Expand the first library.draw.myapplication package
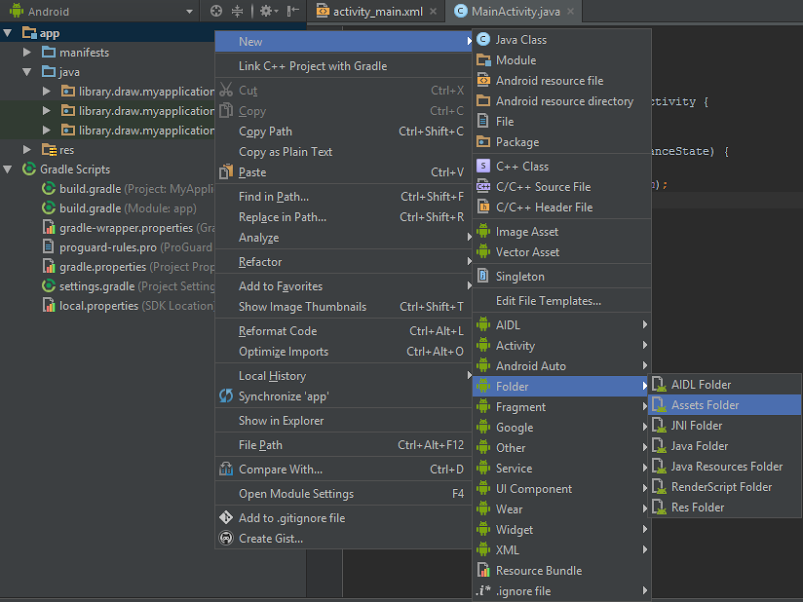 47,91
